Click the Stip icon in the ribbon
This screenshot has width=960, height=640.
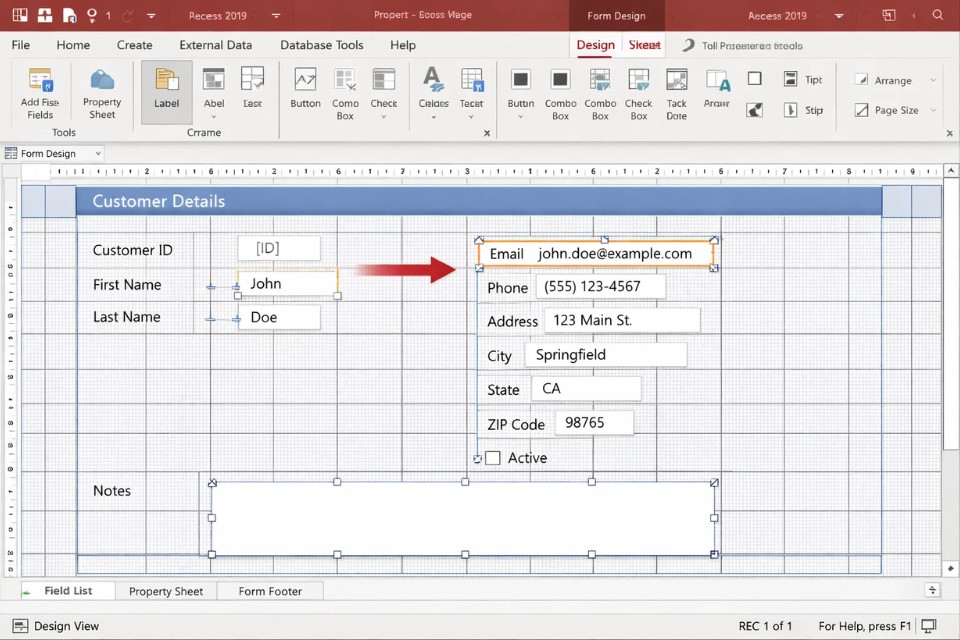point(791,110)
